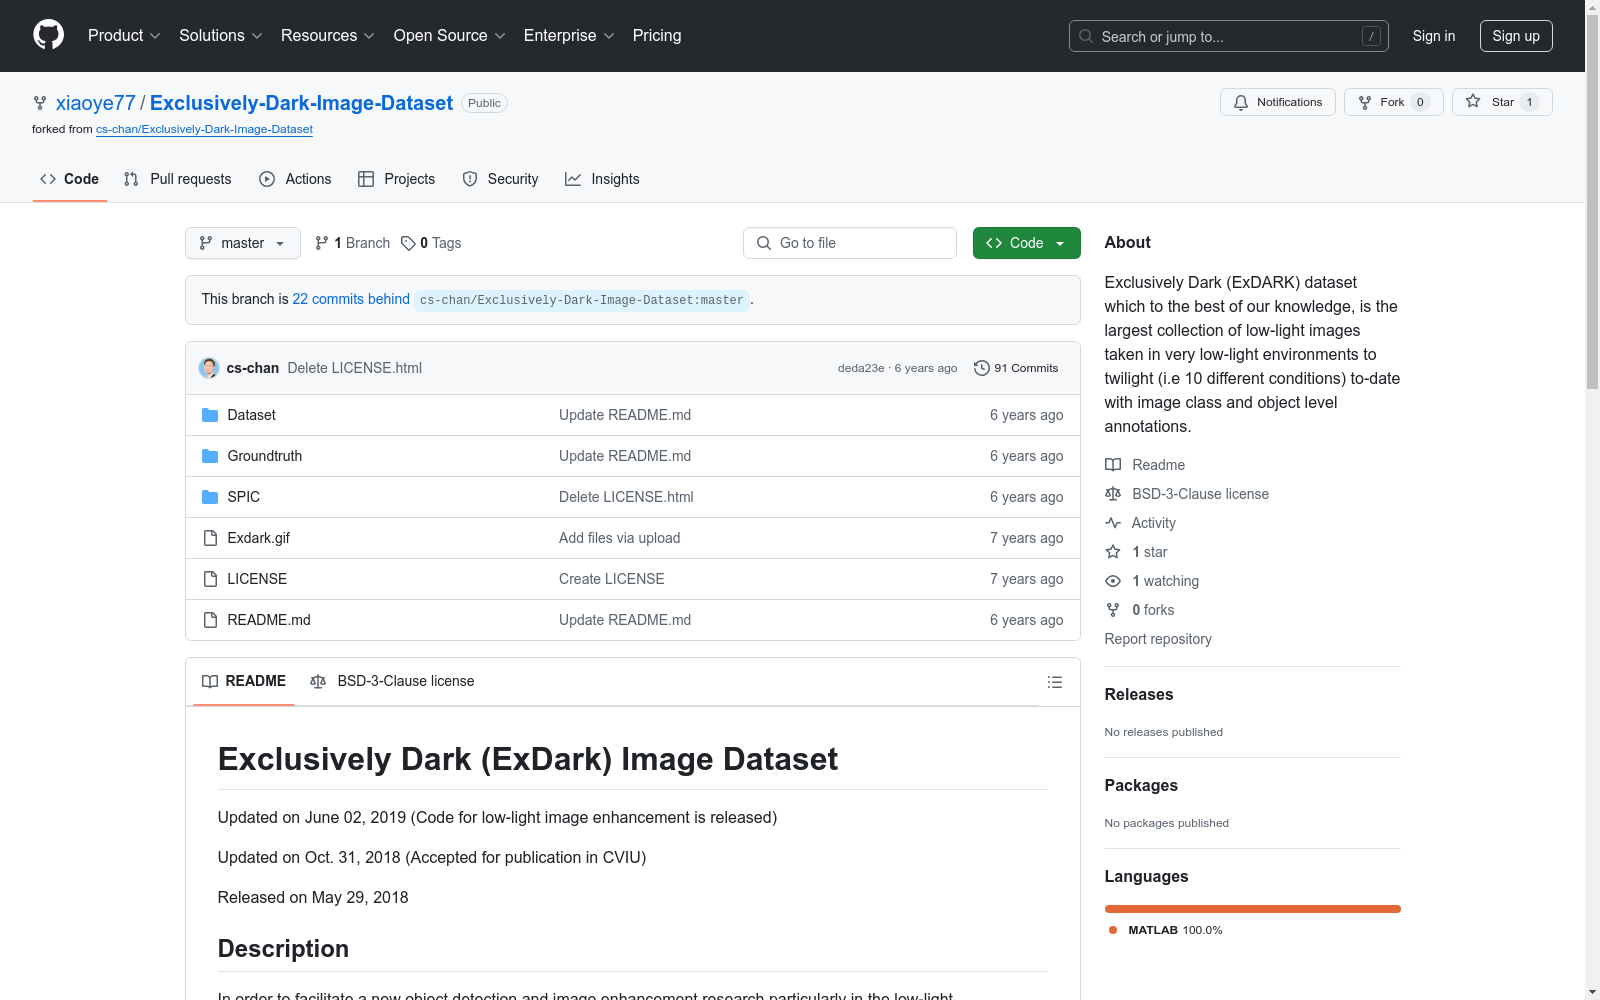Click the Go to file search field
The width and height of the screenshot is (1600, 1000).
coord(850,243)
